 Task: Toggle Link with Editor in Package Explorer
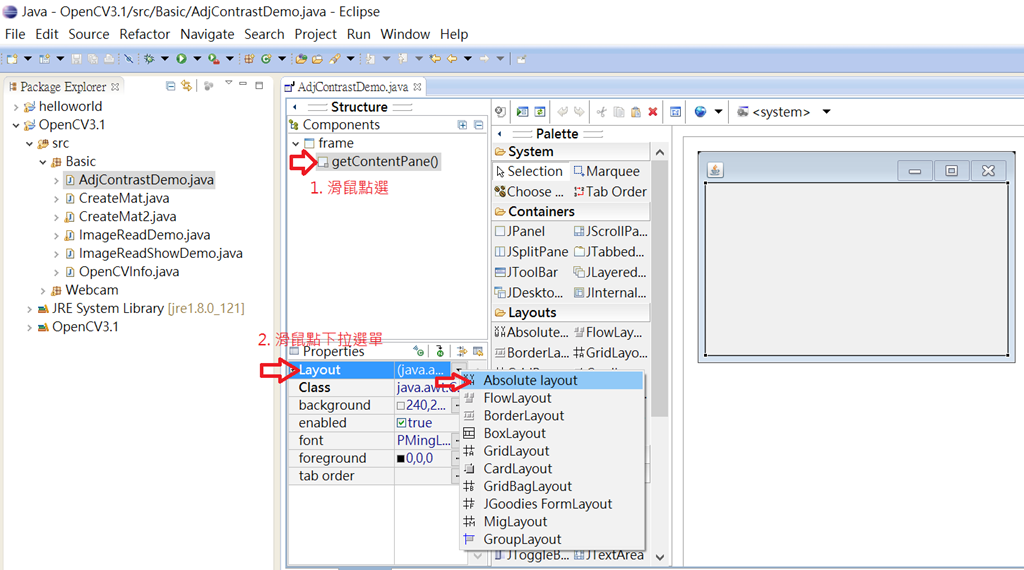(x=186, y=86)
